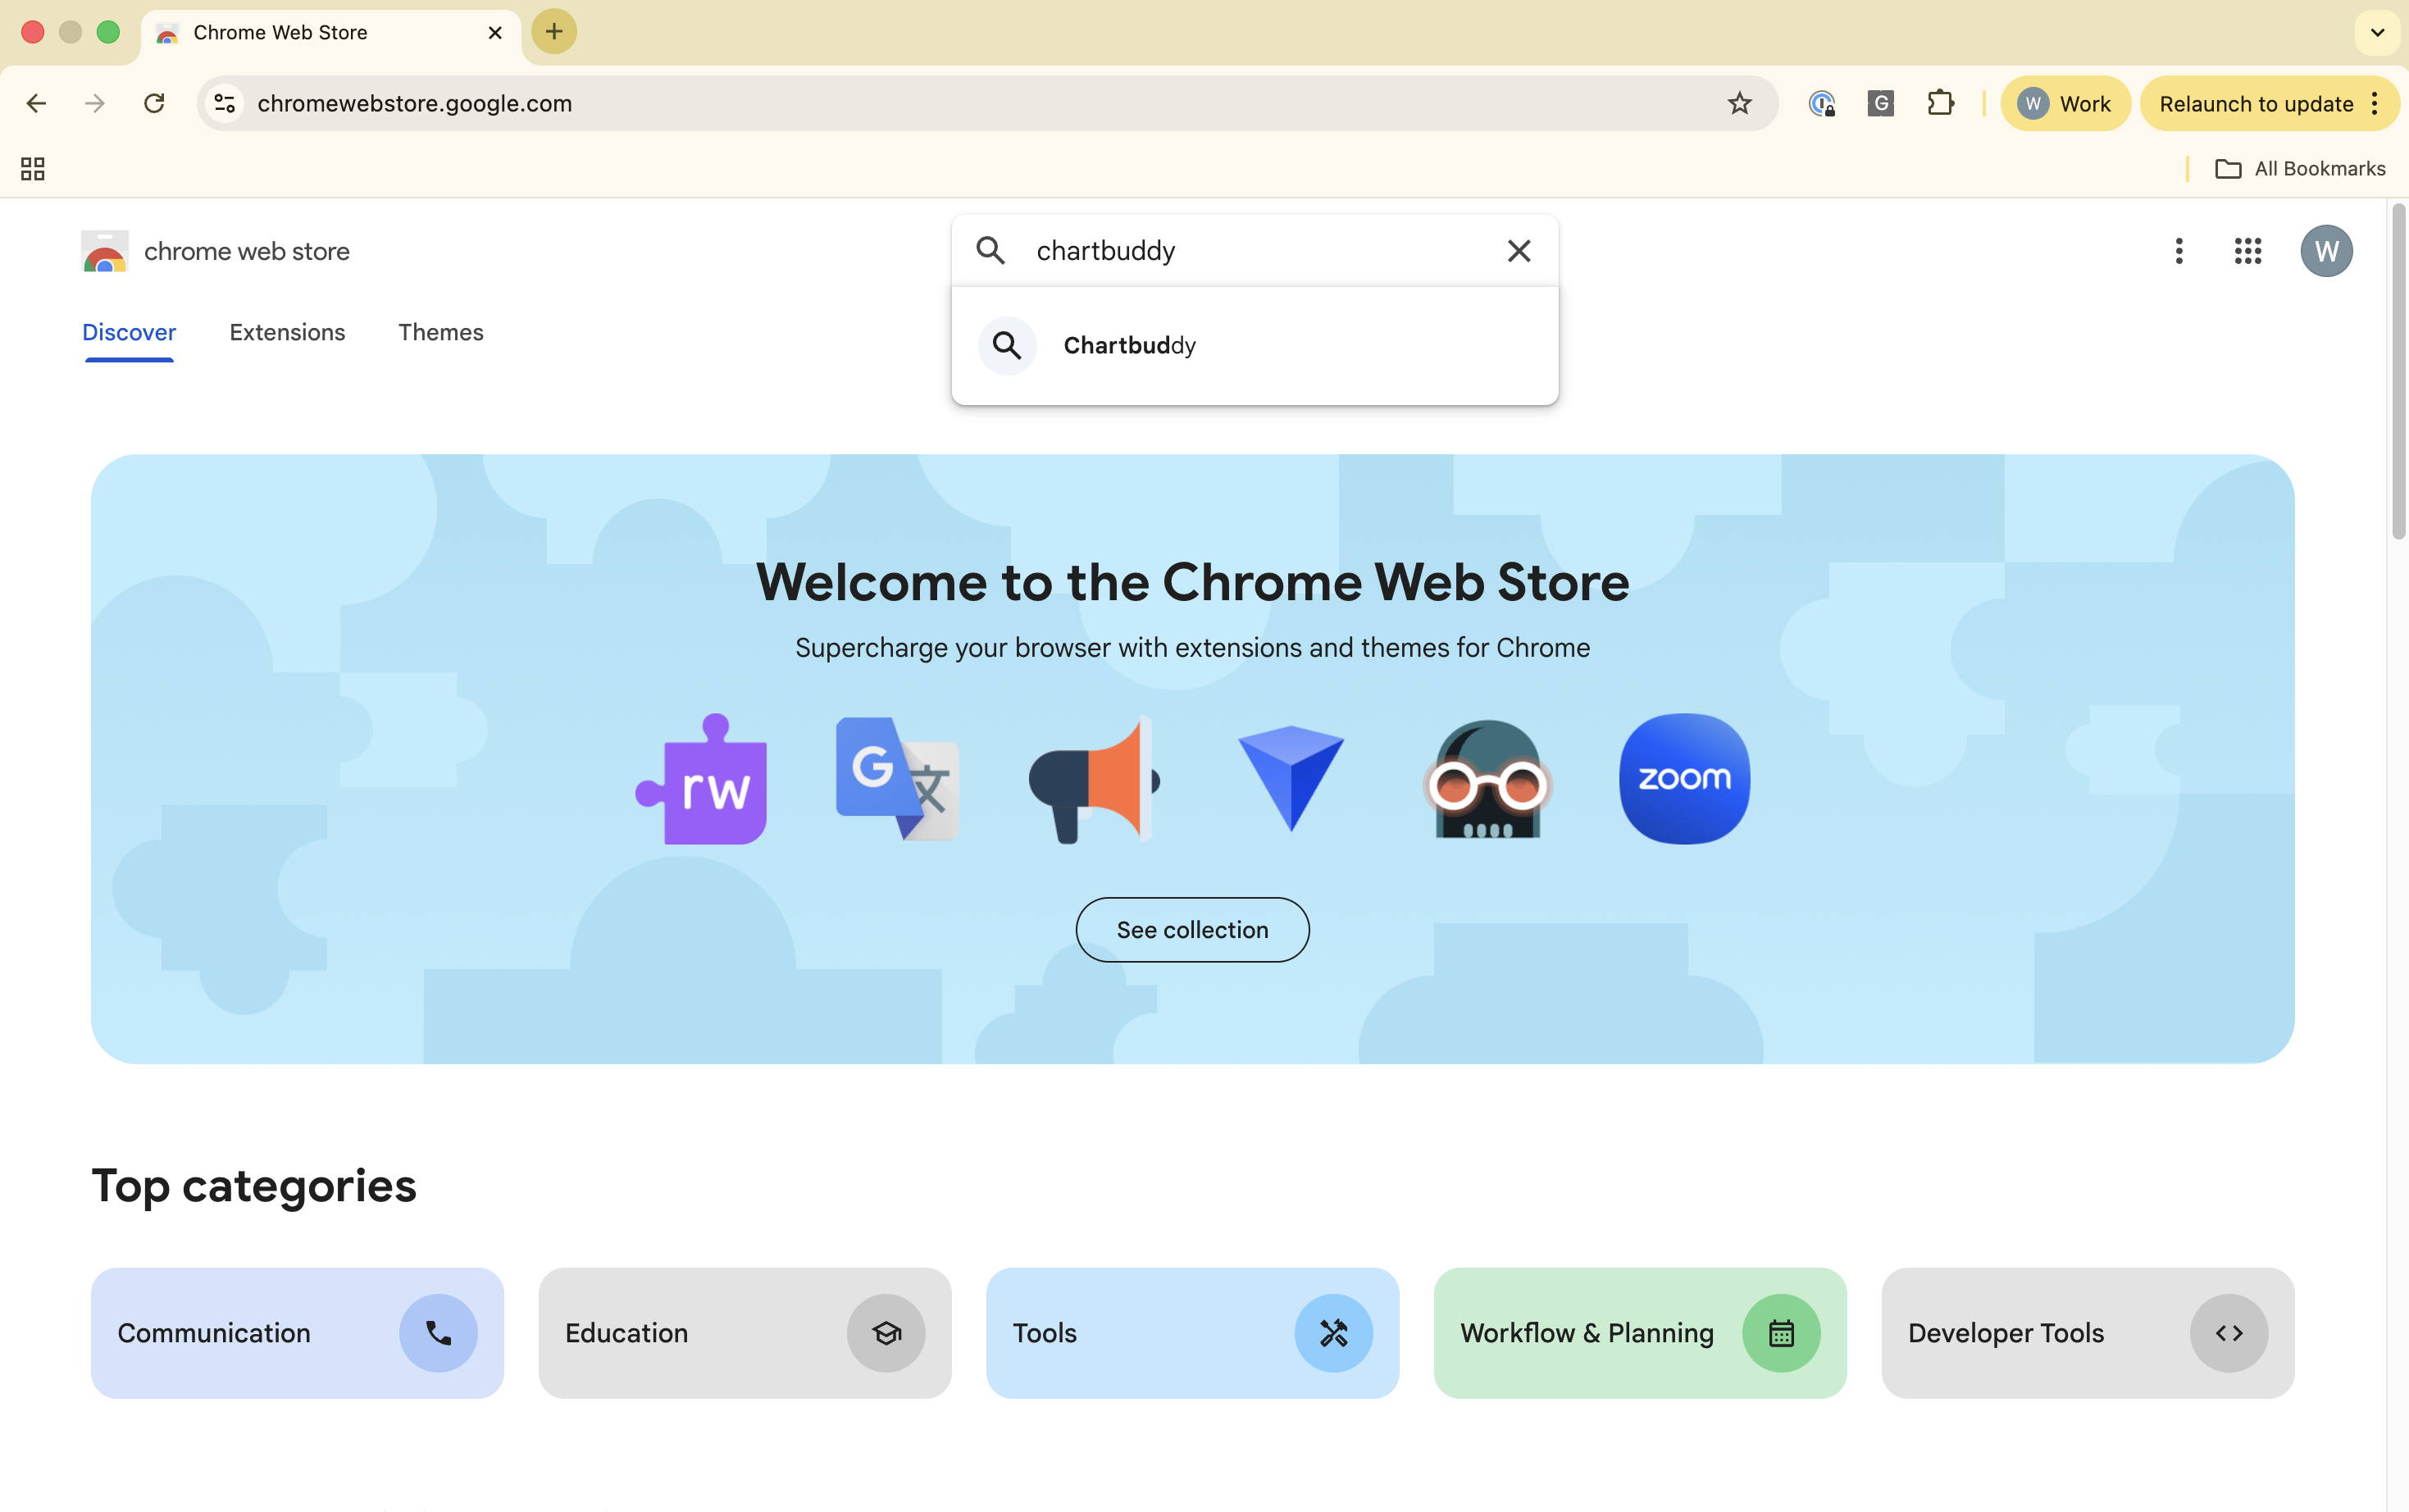Image resolution: width=2409 pixels, height=1512 pixels.
Task: Click the Zoom app icon in the banner
Action: (x=1683, y=777)
